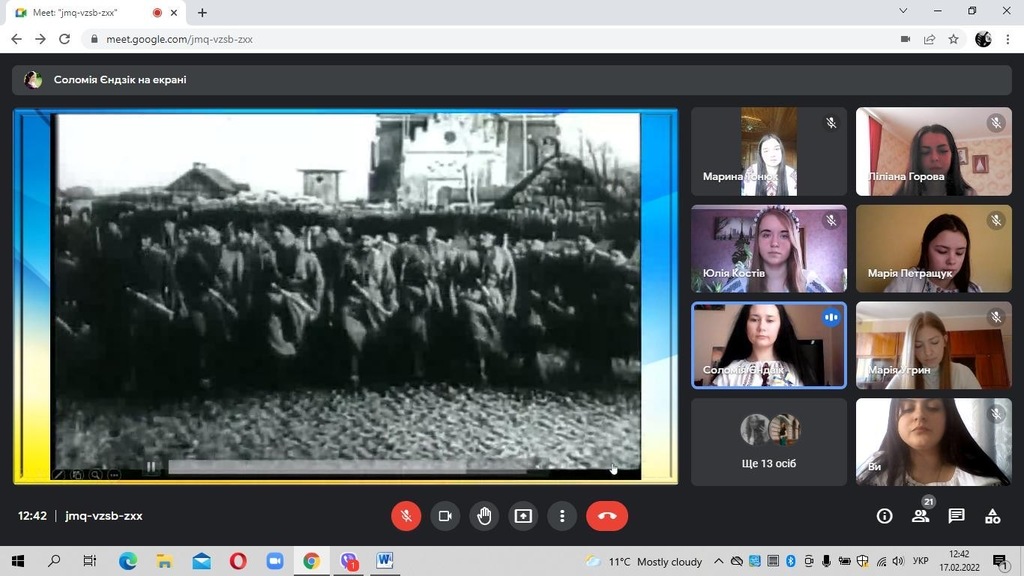Open the Chrome tab search chevron
Viewport: 1024px width, 576px height.
[903, 11]
